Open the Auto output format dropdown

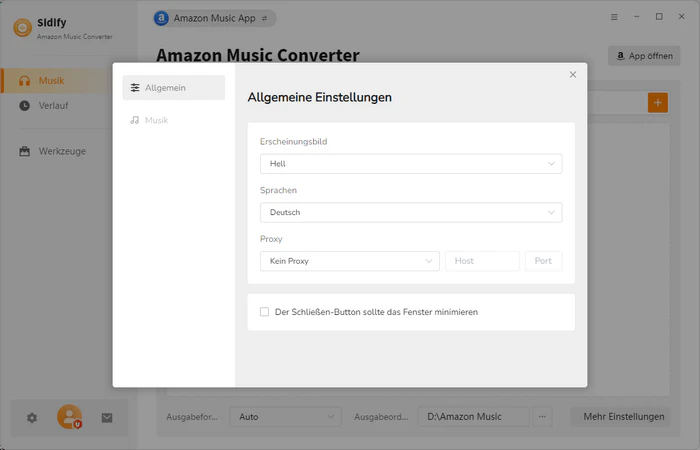tap(285, 417)
